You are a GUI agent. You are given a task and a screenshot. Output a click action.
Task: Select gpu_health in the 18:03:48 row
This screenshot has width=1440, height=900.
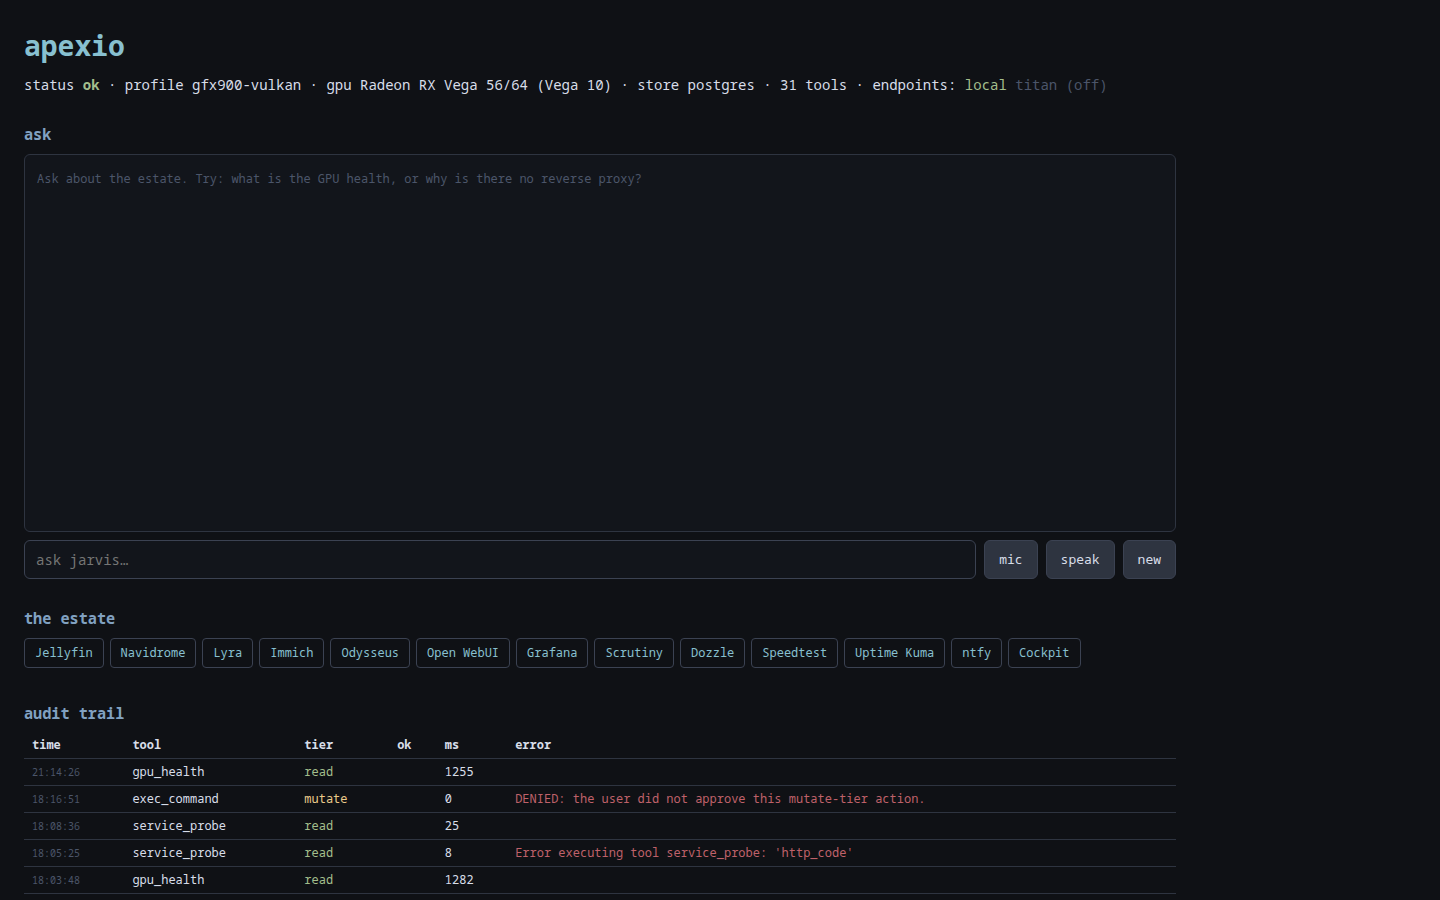coord(168,880)
